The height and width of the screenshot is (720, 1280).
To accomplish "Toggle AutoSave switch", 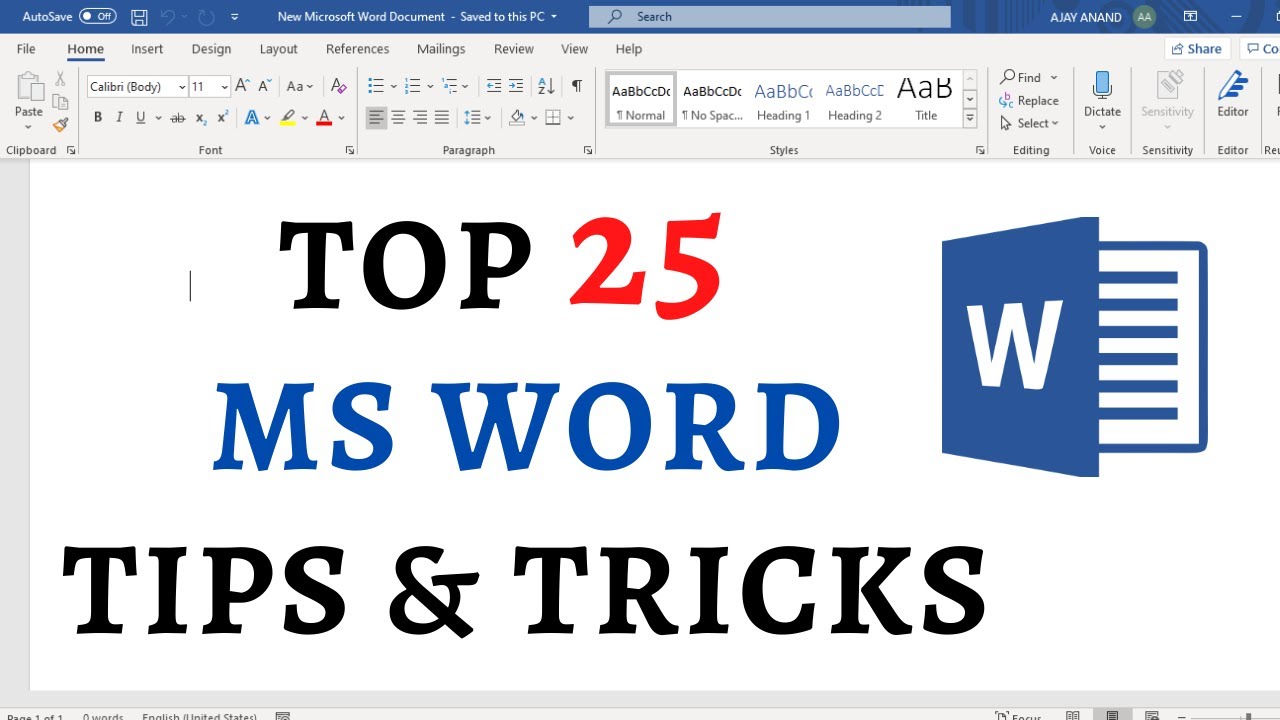I will click(97, 17).
